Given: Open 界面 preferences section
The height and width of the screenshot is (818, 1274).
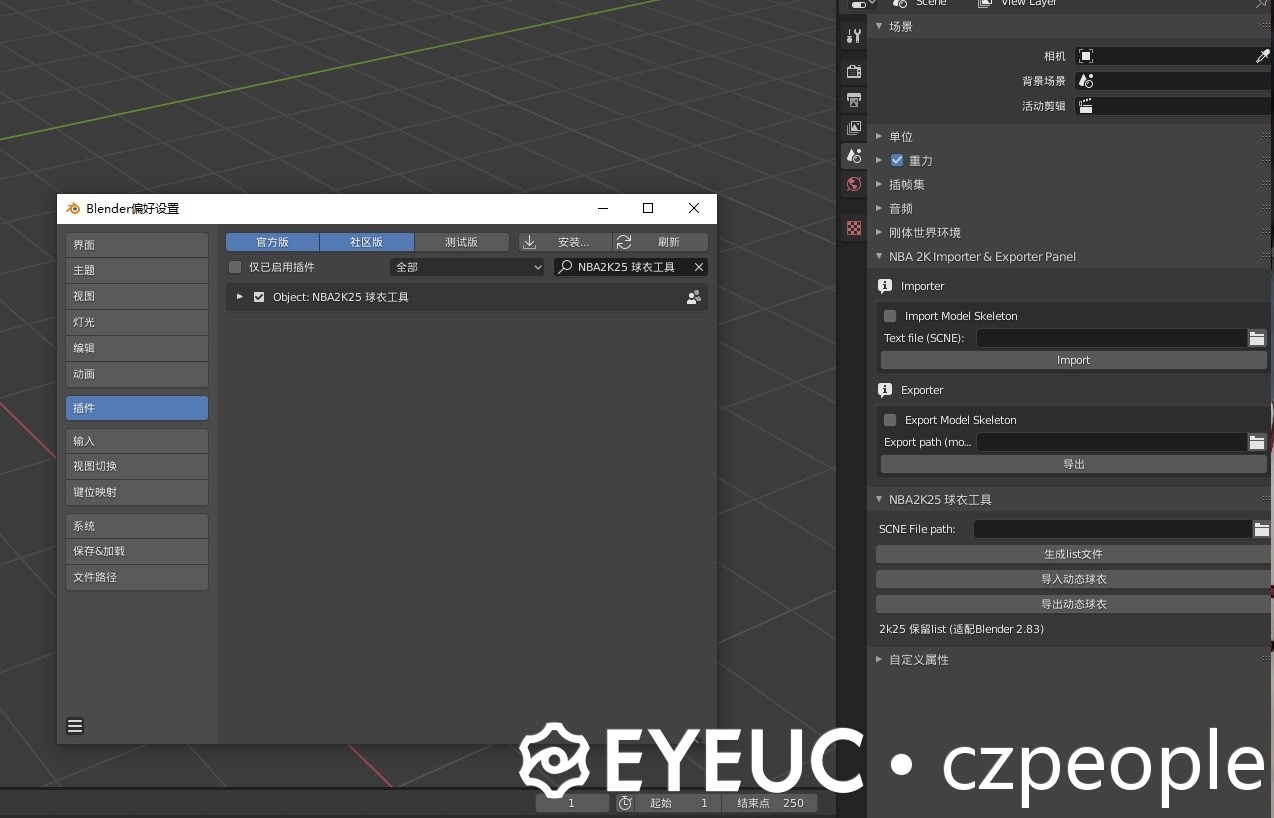Looking at the screenshot, I should [137, 245].
